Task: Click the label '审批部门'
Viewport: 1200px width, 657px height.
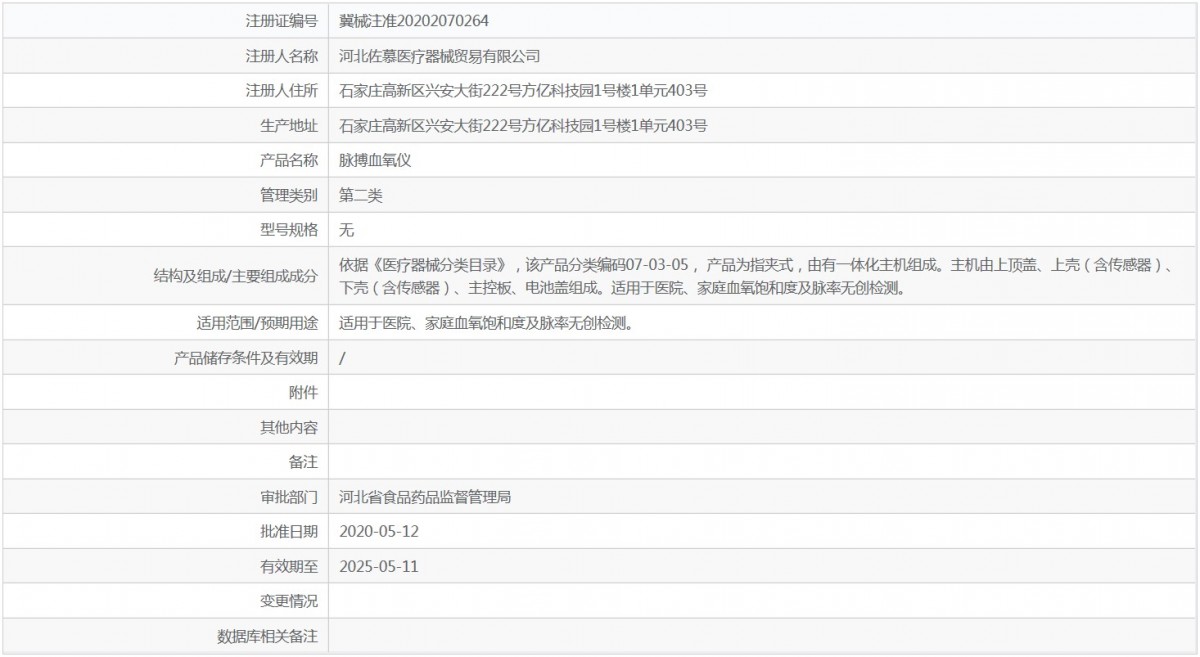Action: point(289,497)
